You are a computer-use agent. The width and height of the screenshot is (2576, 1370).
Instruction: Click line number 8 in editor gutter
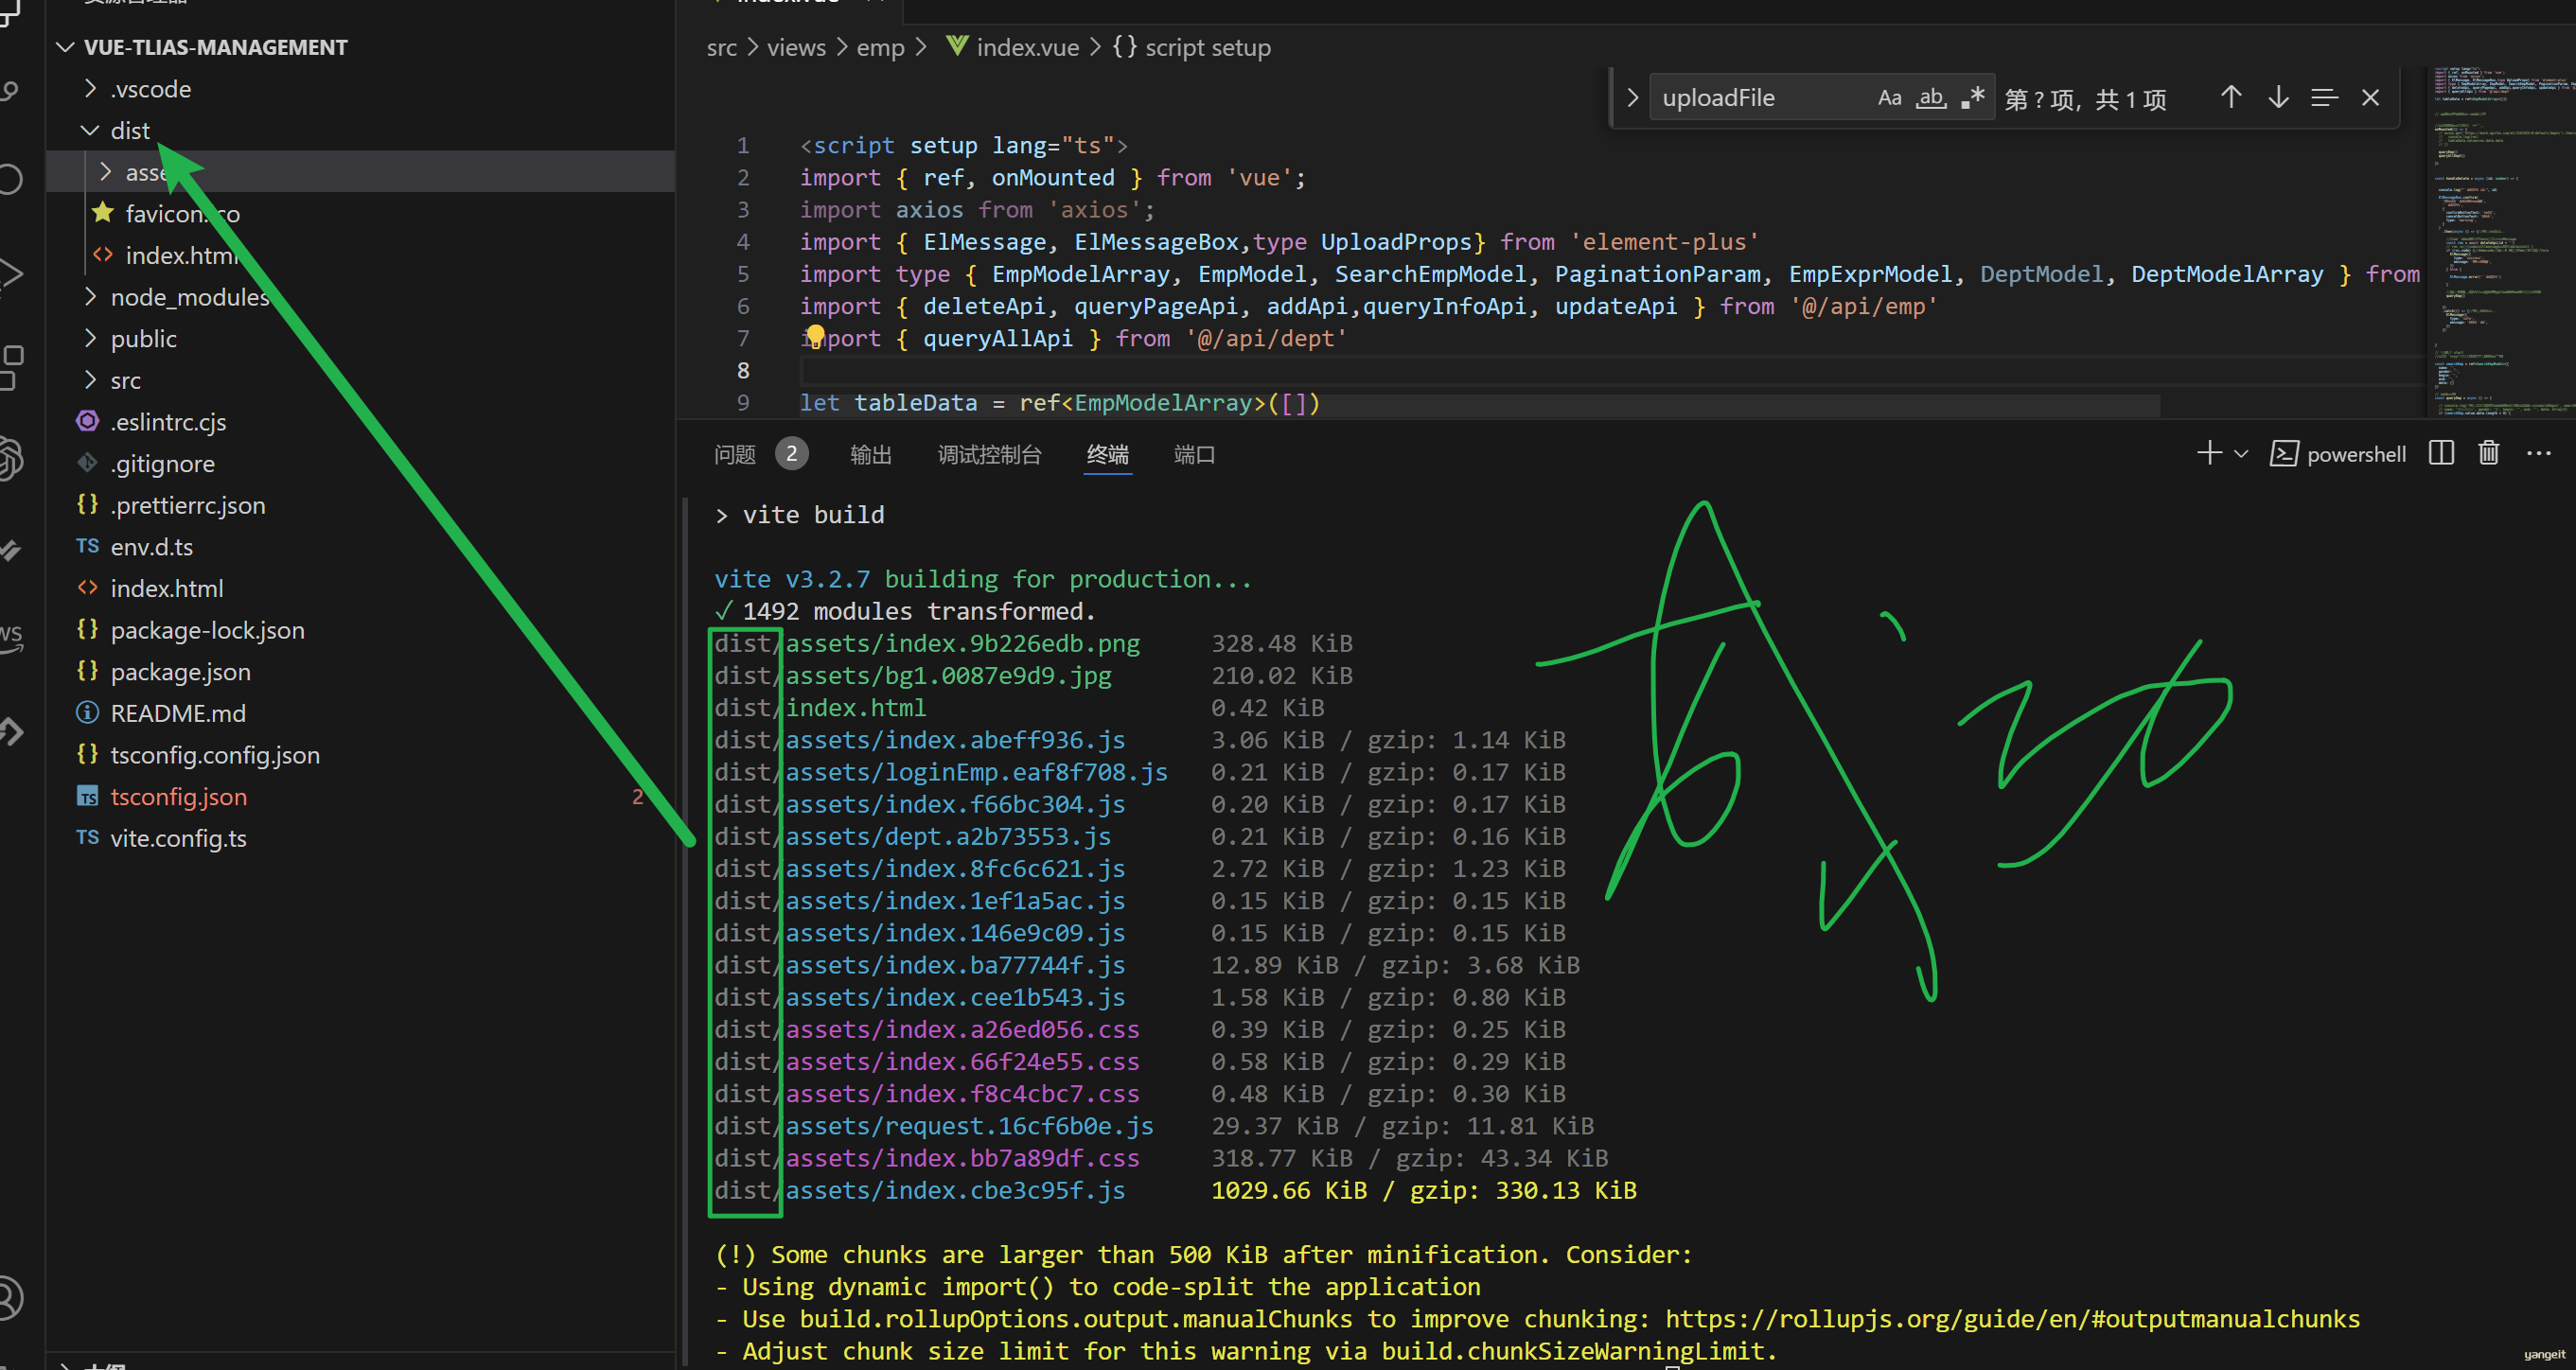743,370
